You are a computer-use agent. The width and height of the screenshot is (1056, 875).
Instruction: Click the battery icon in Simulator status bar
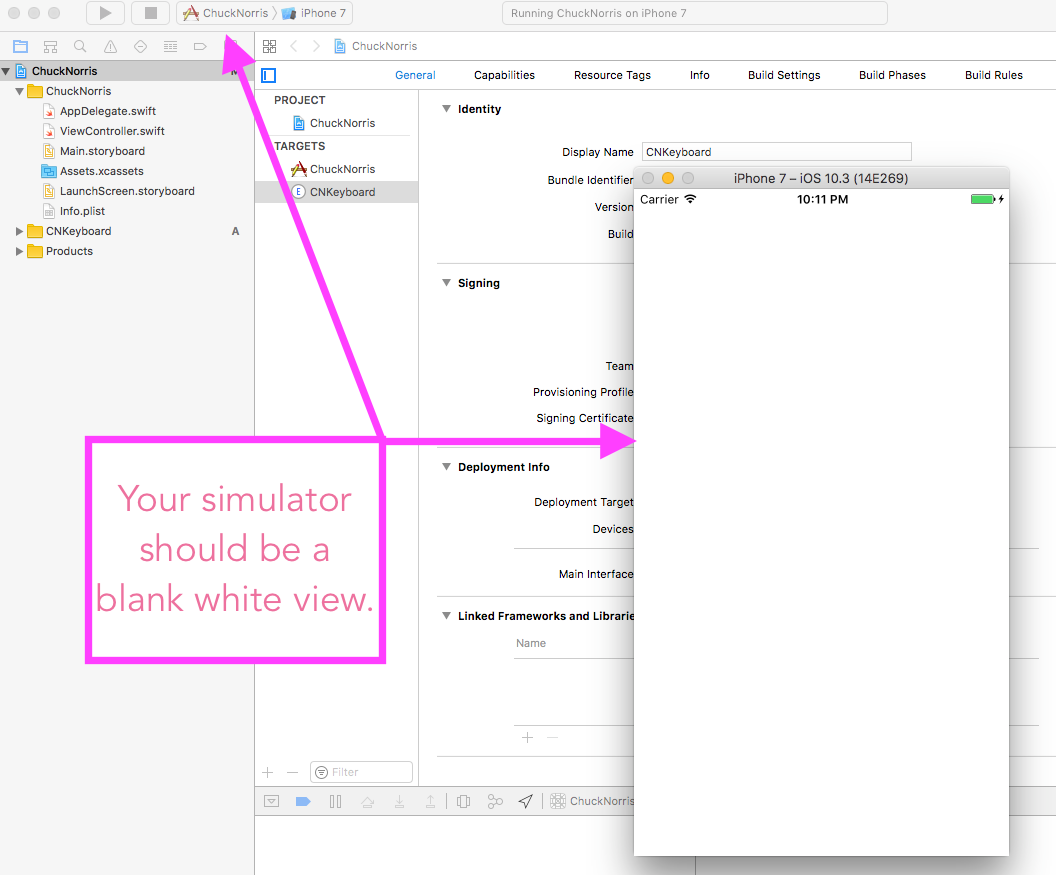point(983,199)
